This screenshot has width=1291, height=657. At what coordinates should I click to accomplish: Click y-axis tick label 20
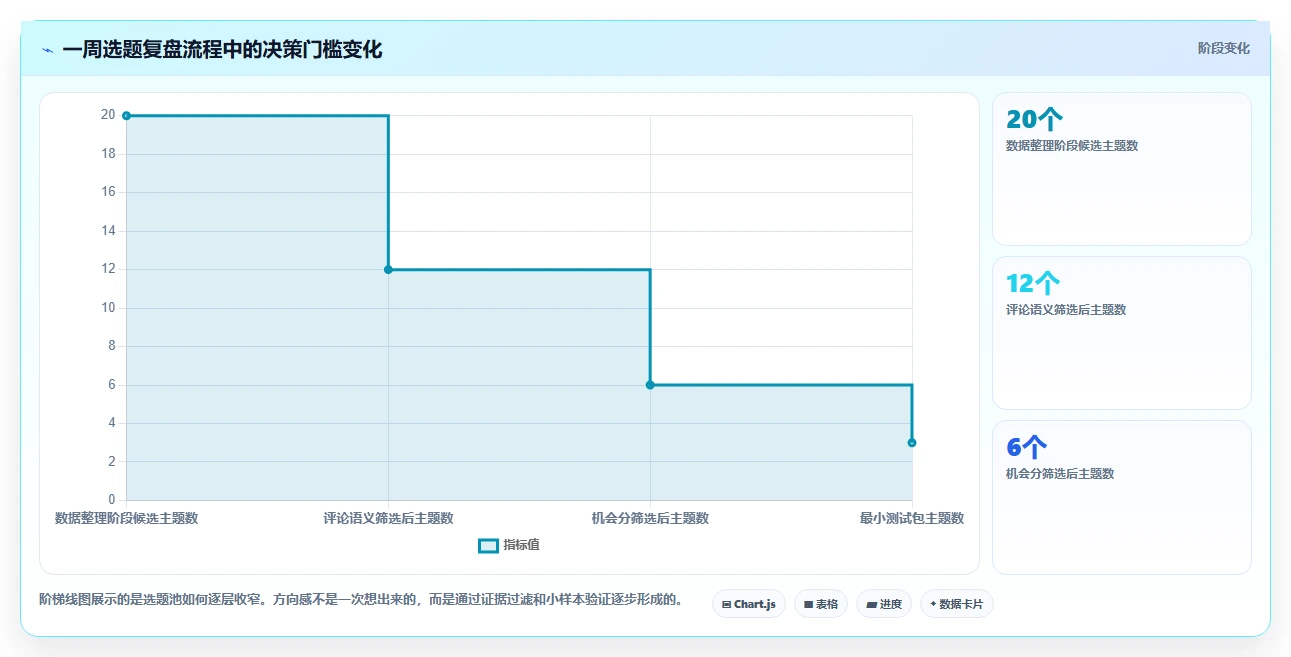(108, 115)
